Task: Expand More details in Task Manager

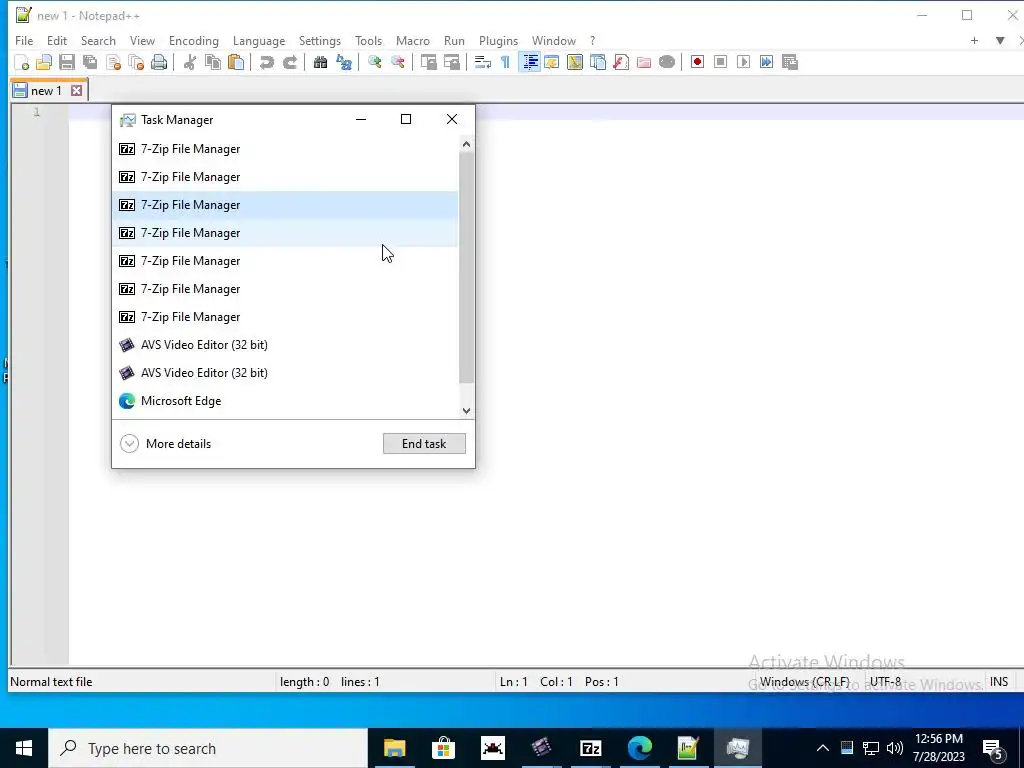Action: tap(166, 443)
